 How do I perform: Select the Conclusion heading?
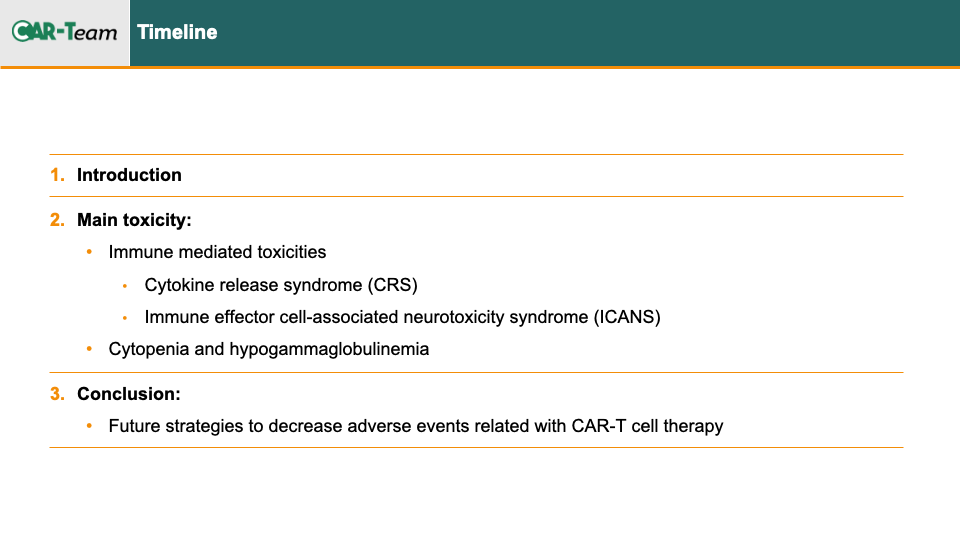point(129,394)
